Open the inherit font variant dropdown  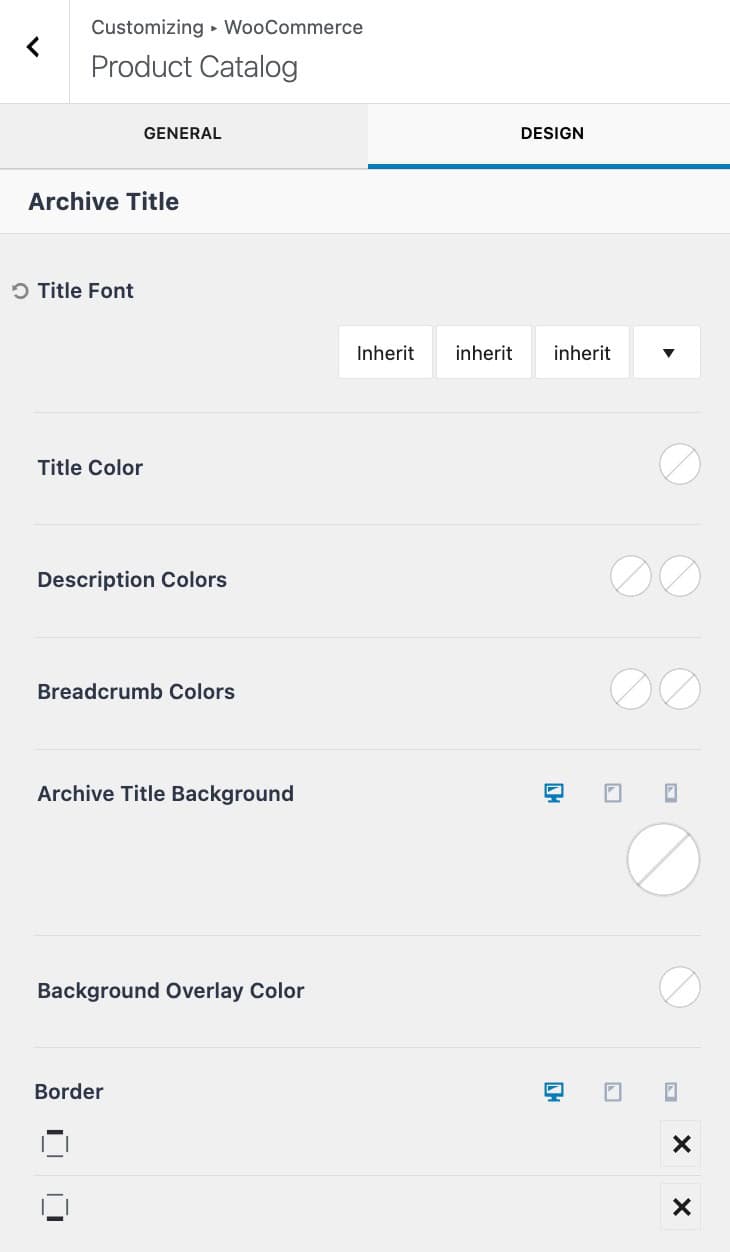click(483, 352)
